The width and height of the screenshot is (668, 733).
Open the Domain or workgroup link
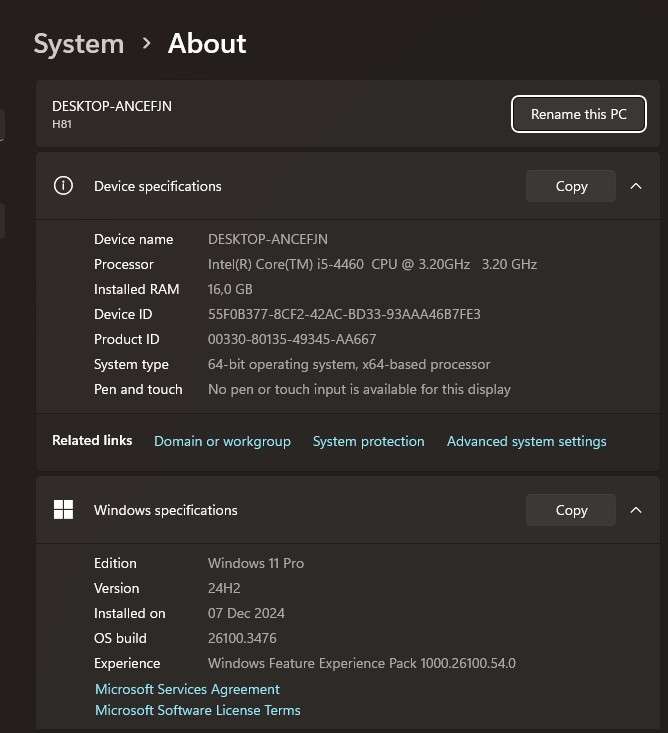point(222,441)
